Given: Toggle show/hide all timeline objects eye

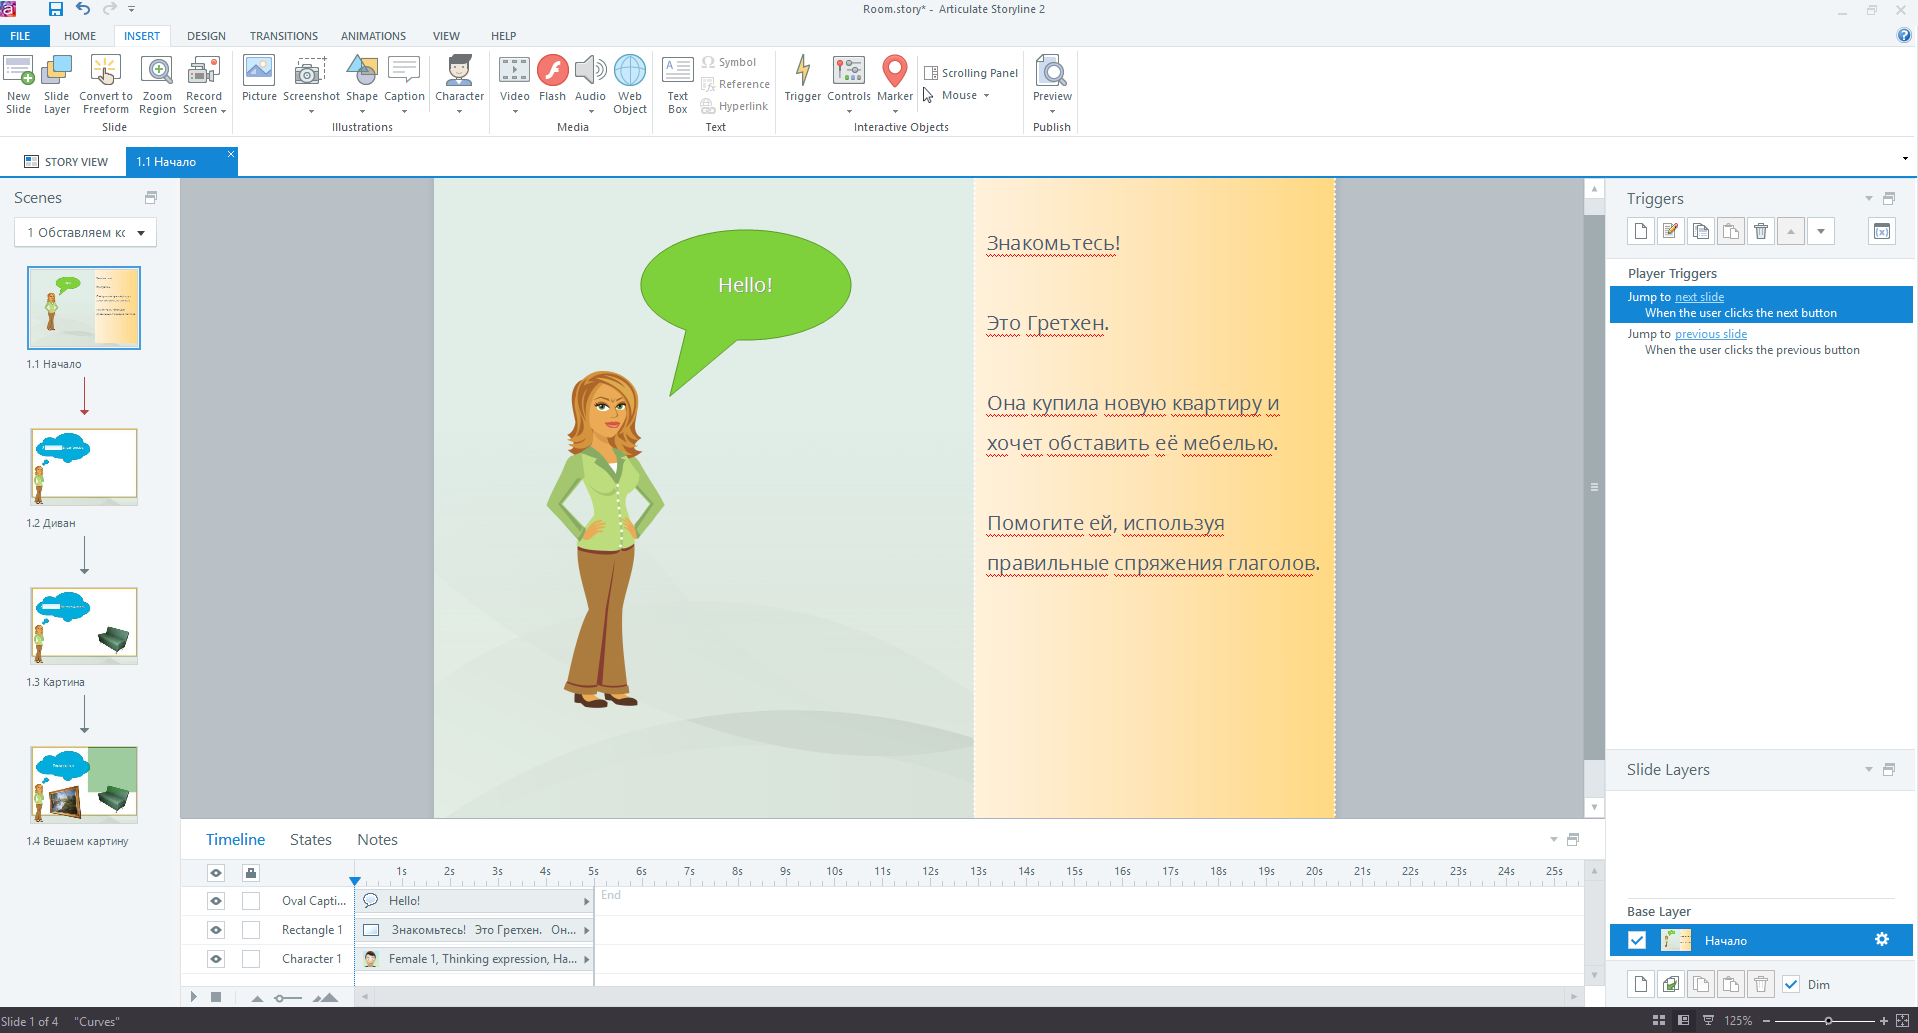Looking at the screenshot, I should coord(216,873).
